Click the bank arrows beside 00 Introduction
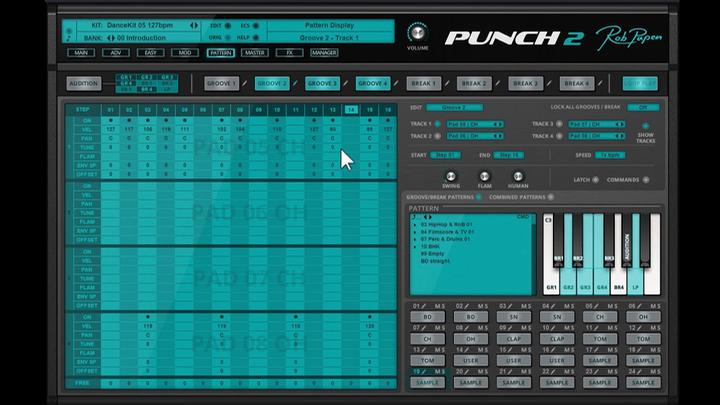This screenshot has height=405, width=720. [111, 38]
